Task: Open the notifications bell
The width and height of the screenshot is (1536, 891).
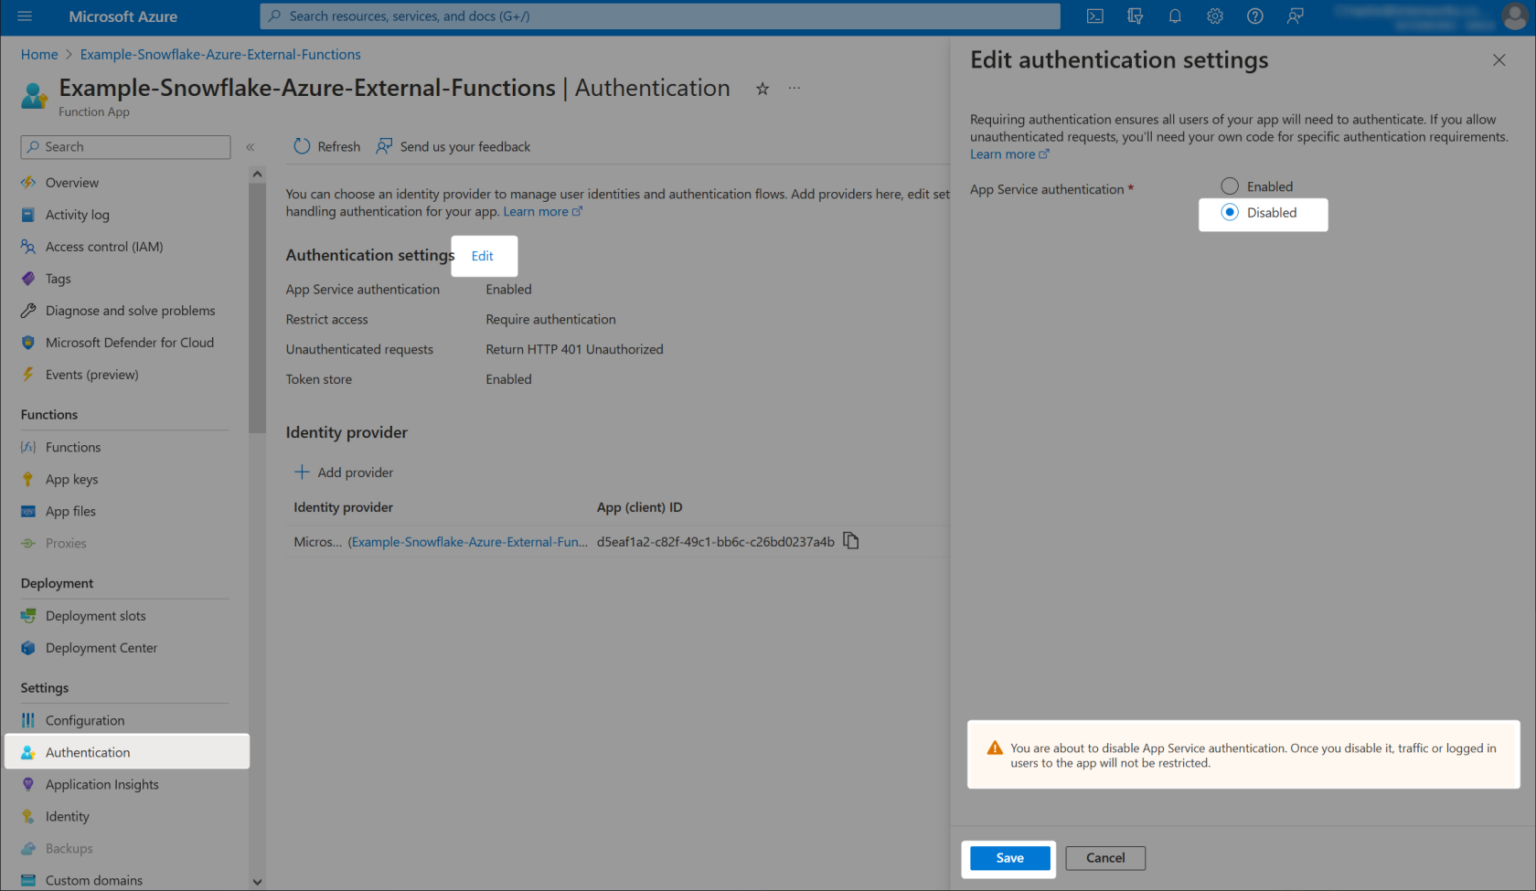Action: pos(1174,16)
